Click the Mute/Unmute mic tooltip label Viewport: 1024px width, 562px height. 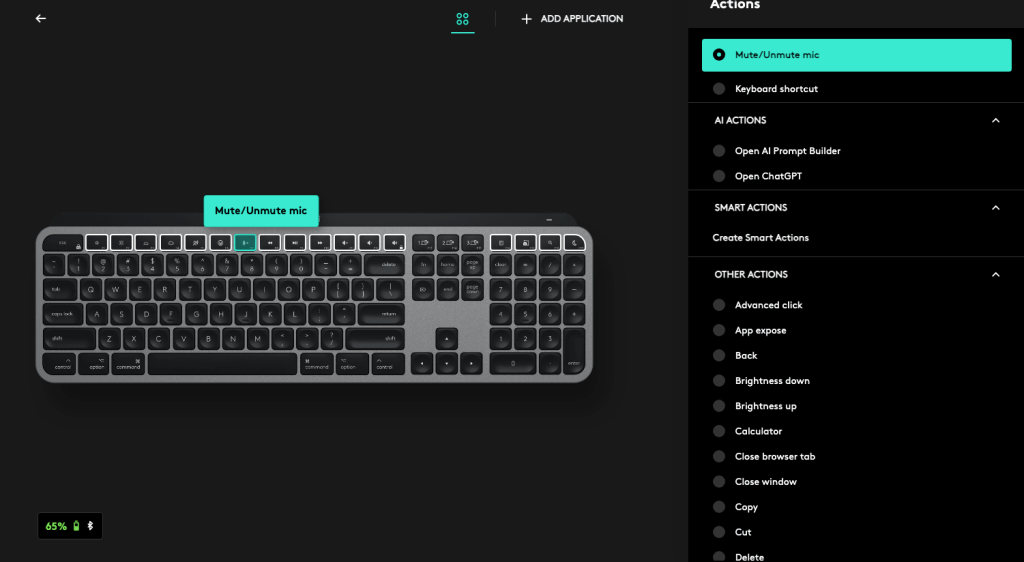261,211
